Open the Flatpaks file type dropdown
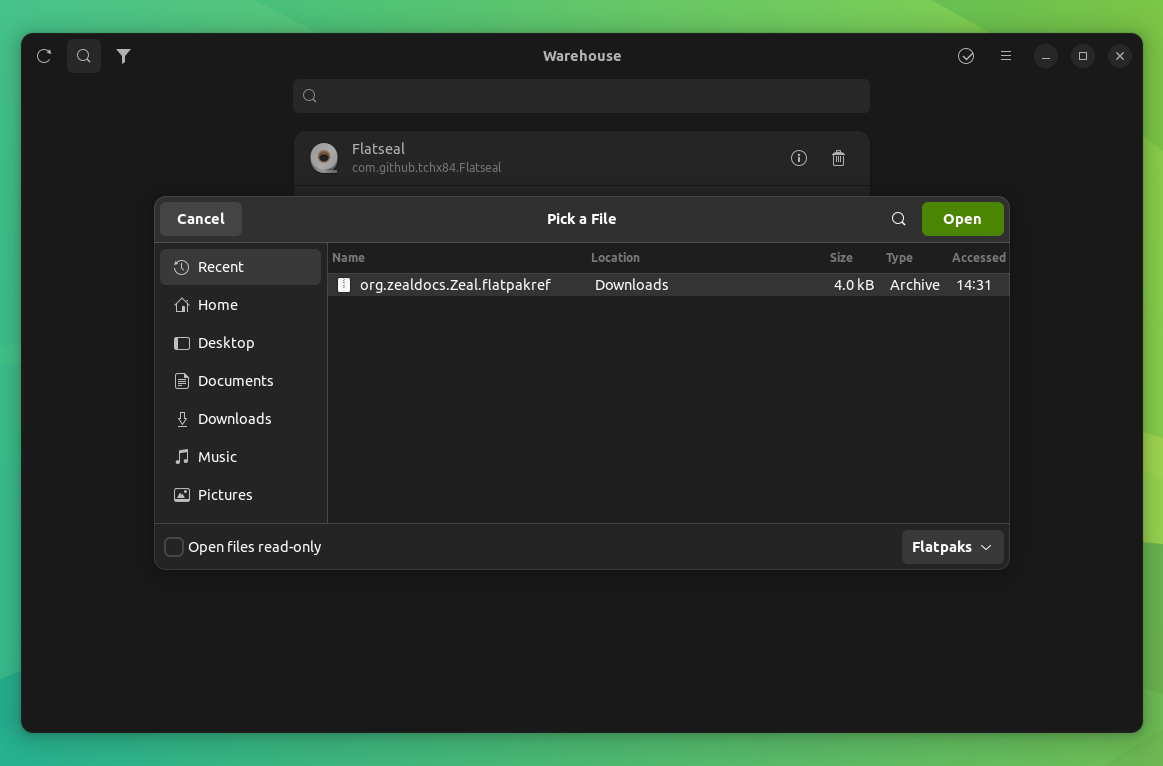 point(952,547)
